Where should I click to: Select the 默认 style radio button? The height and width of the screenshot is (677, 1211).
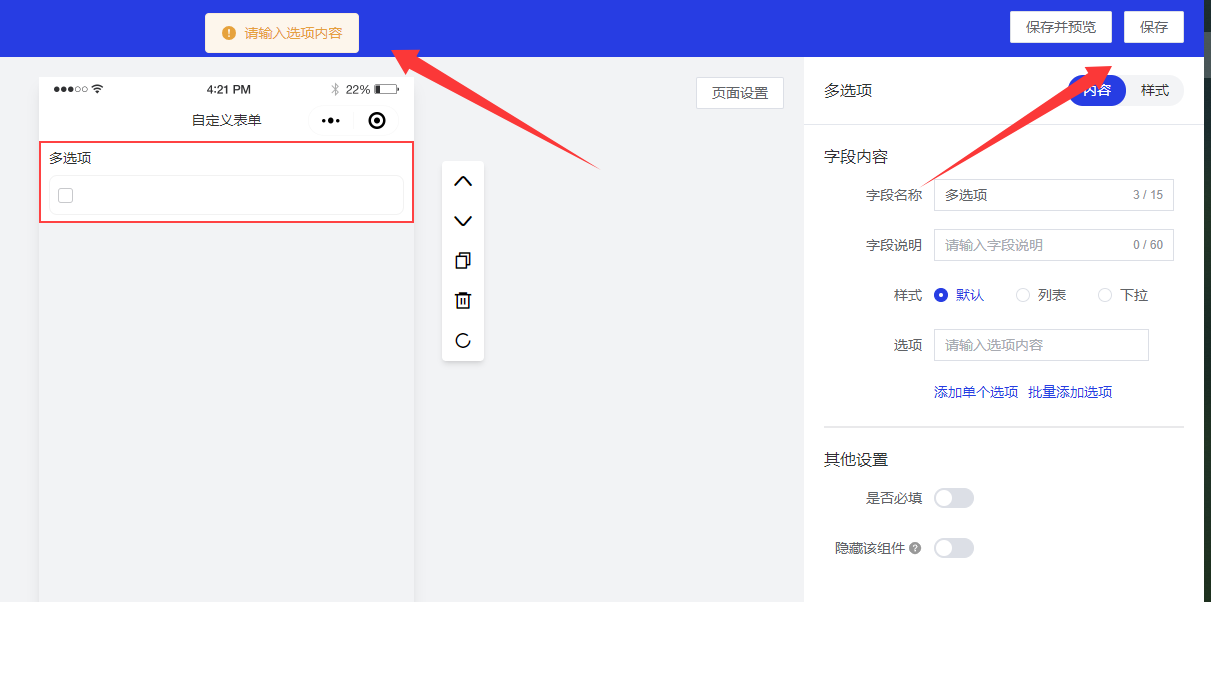tap(941, 295)
